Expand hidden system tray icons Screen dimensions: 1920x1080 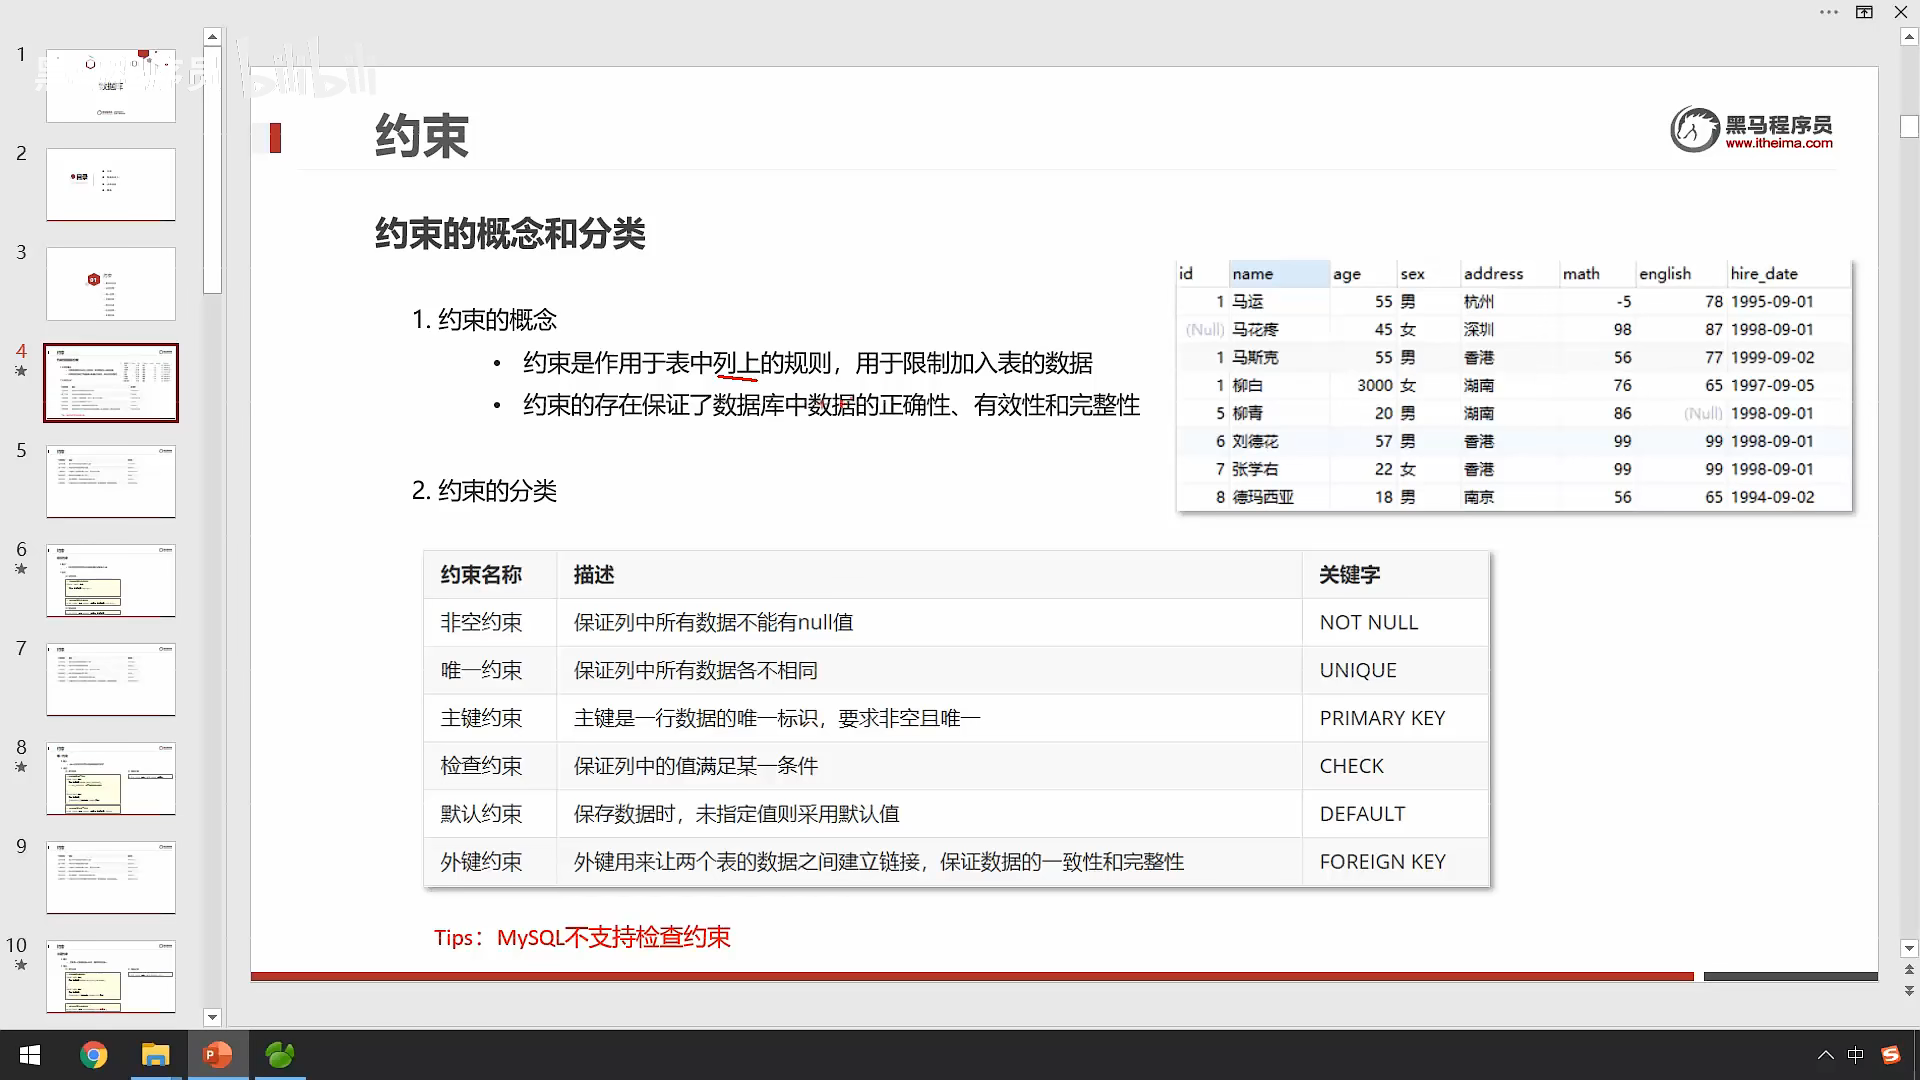1825,1055
